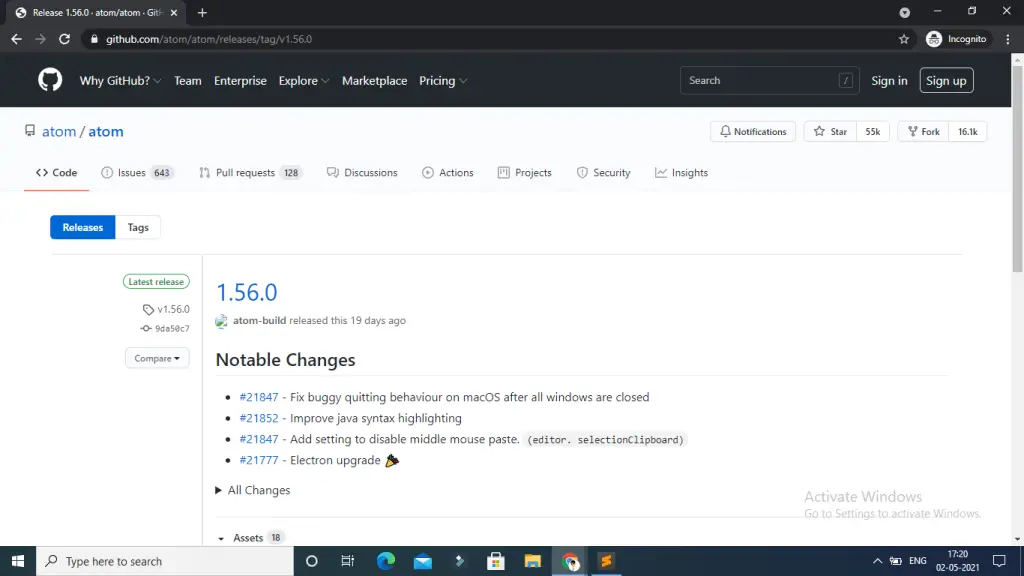Screen dimensions: 1024x576
Task: Open the Projects tab
Action: click(524, 172)
